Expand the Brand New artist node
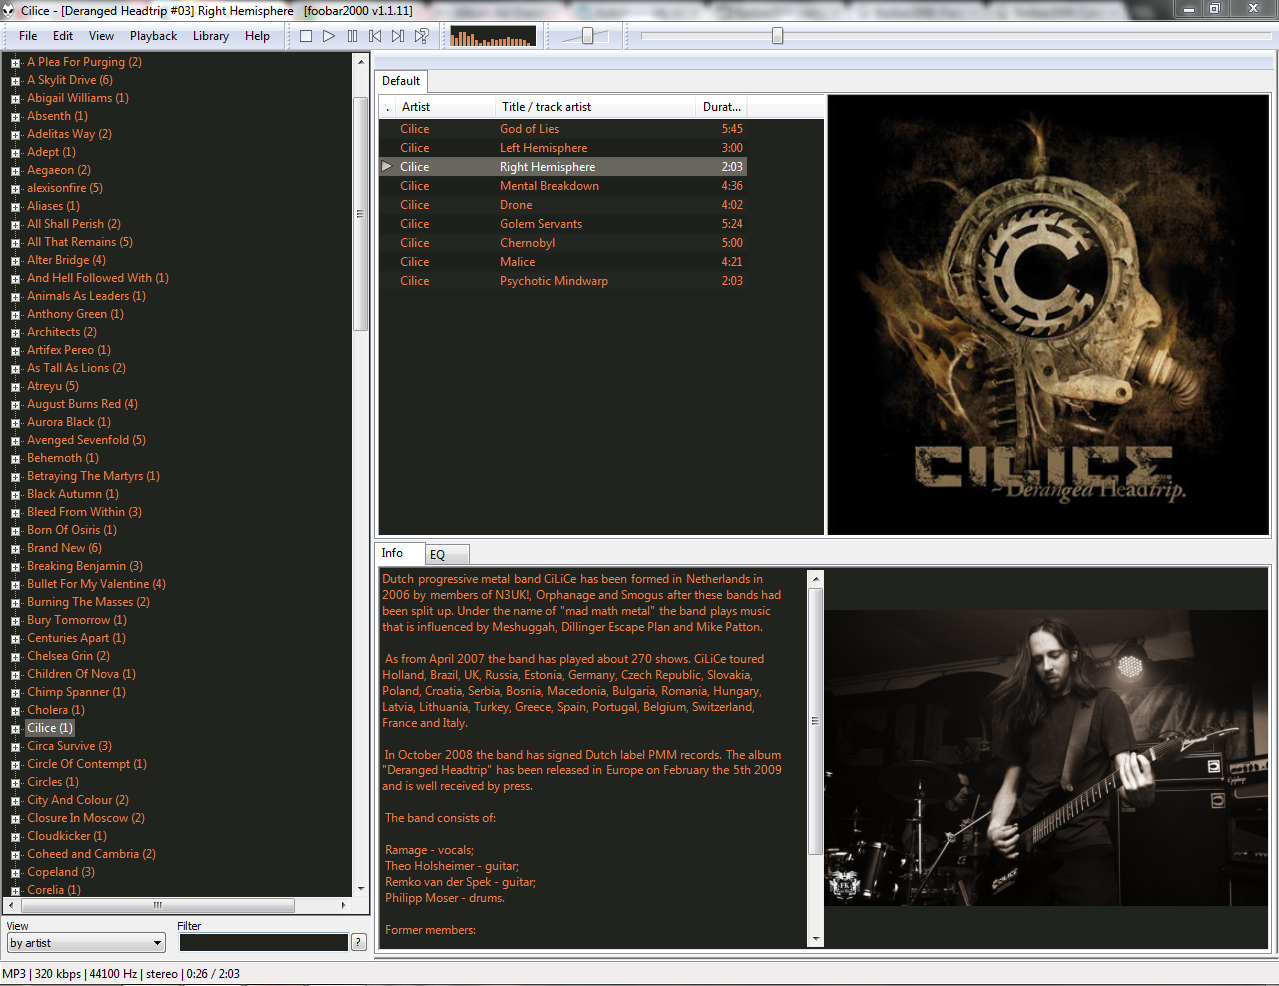Viewport: 1279px width, 986px height. 15,549
